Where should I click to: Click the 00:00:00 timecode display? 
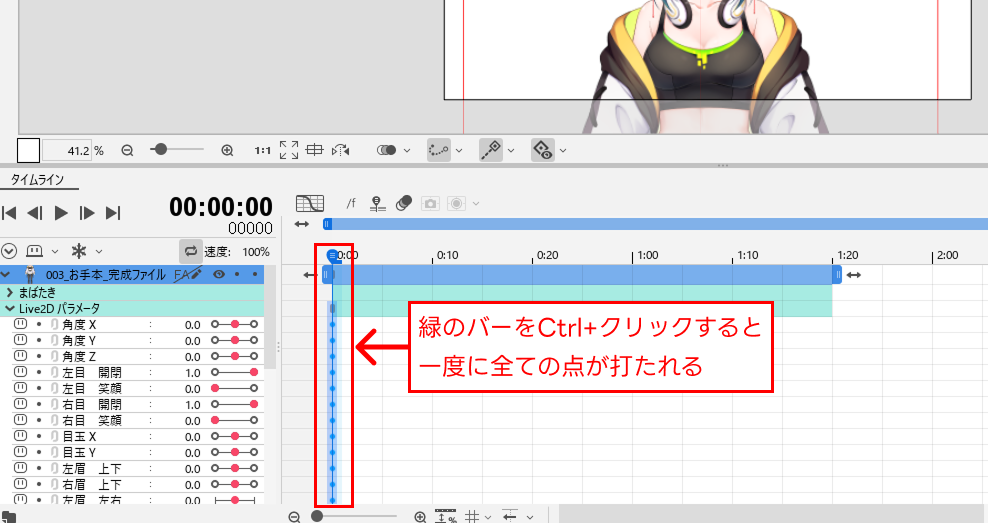click(221, 207)
